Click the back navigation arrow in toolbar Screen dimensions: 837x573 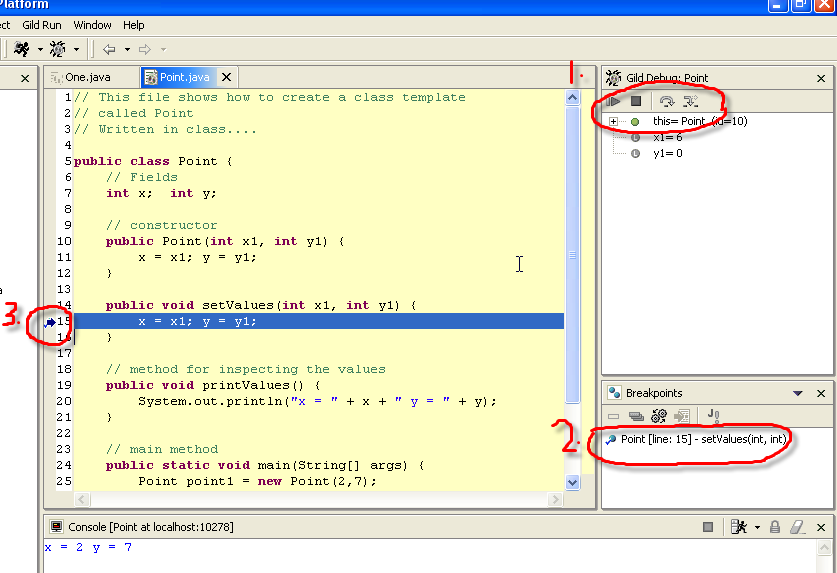[109, 49]
